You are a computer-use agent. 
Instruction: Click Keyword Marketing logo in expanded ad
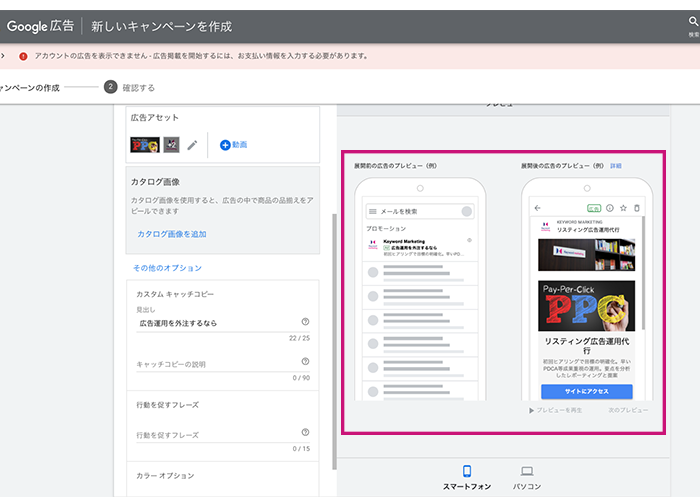click(546, 226)
